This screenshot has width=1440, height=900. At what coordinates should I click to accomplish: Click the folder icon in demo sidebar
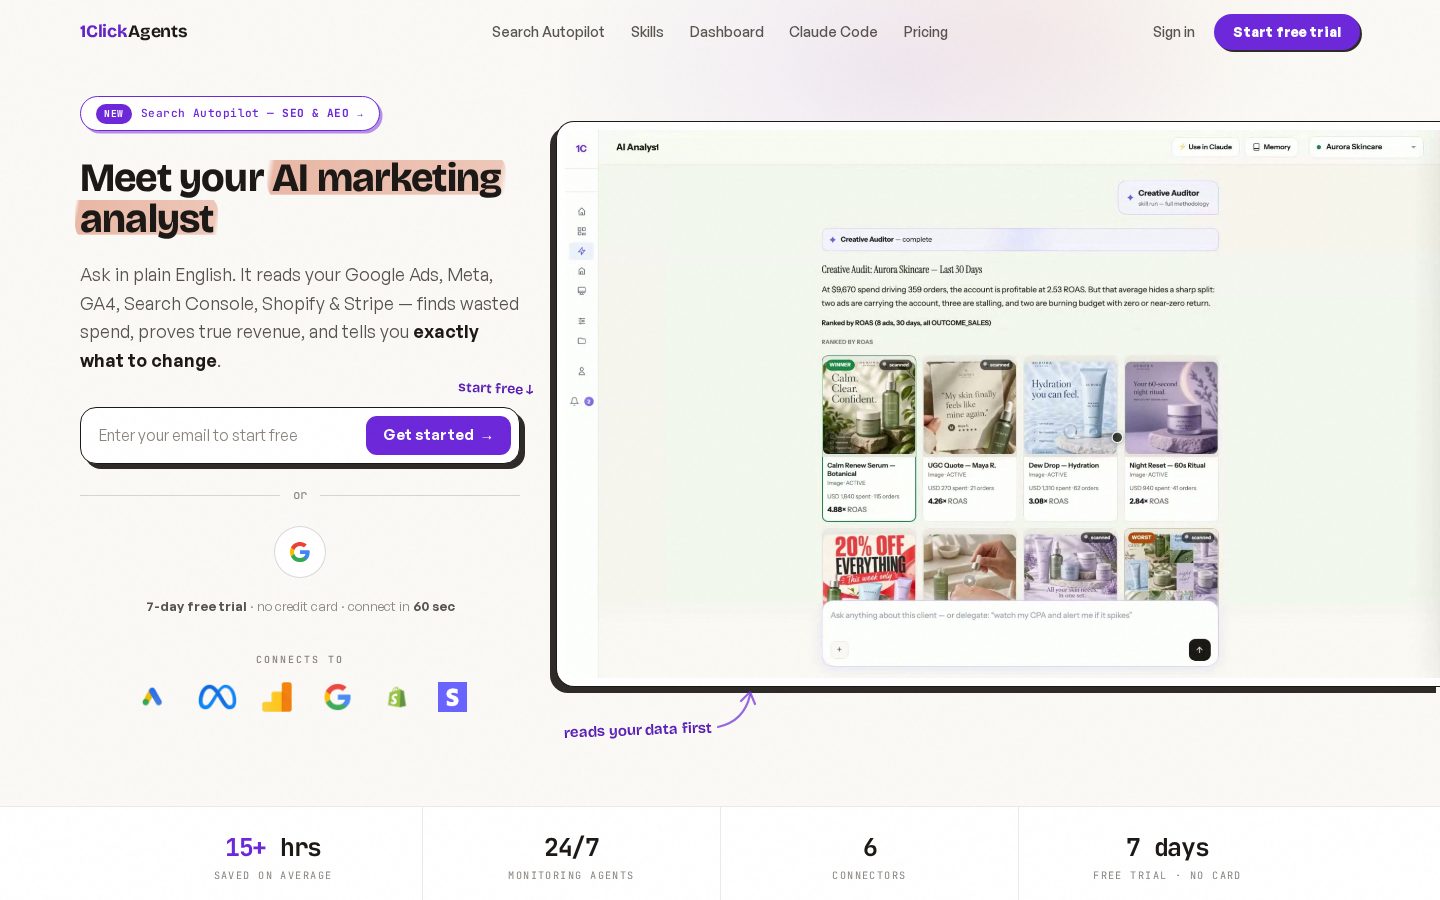[581, 341]
